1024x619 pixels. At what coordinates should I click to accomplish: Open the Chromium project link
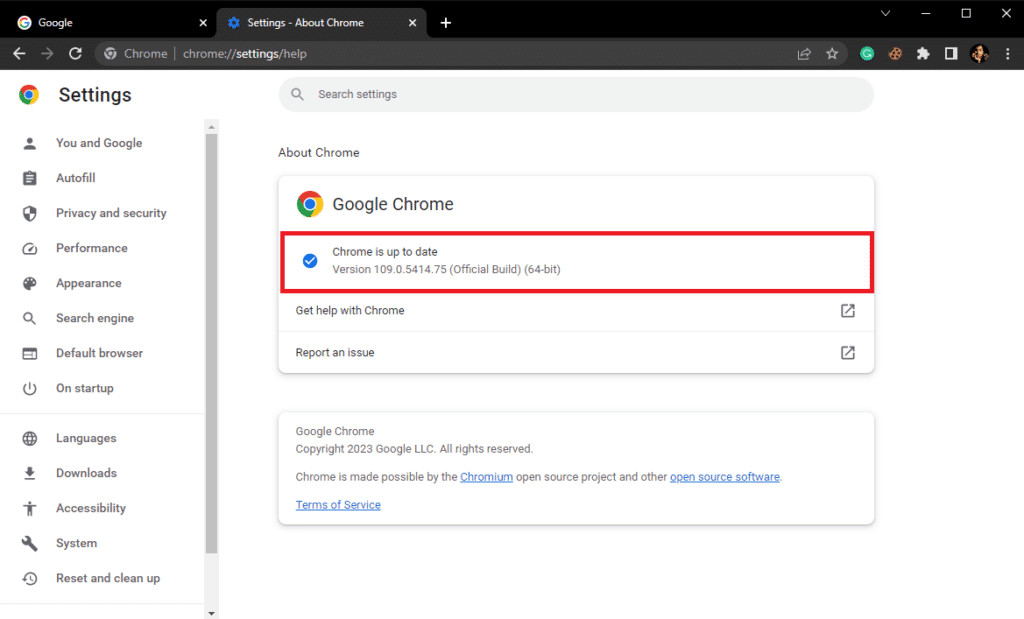(x=486, y=477)
